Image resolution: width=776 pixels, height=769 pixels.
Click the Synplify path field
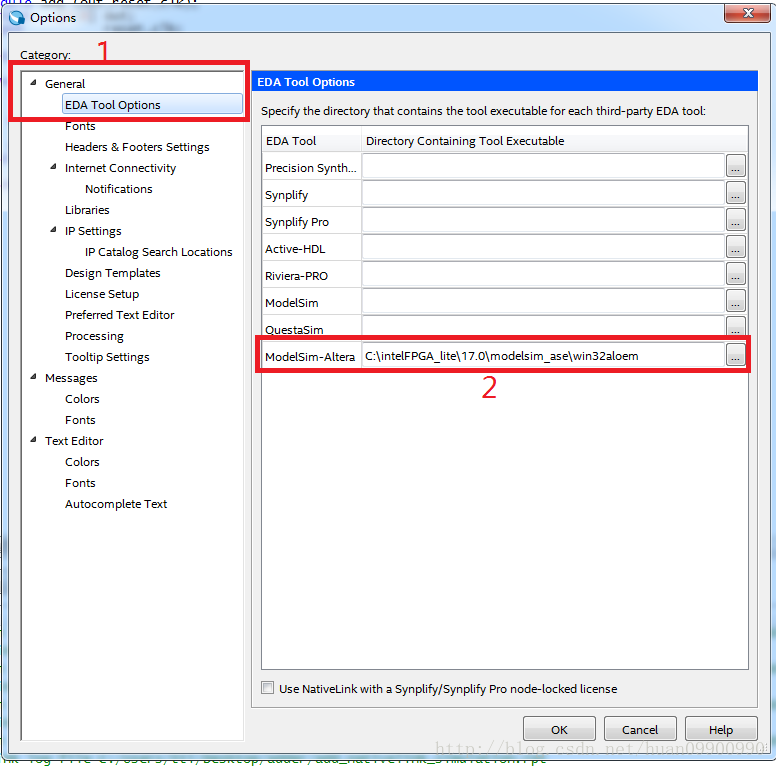(x=543, y=193)
